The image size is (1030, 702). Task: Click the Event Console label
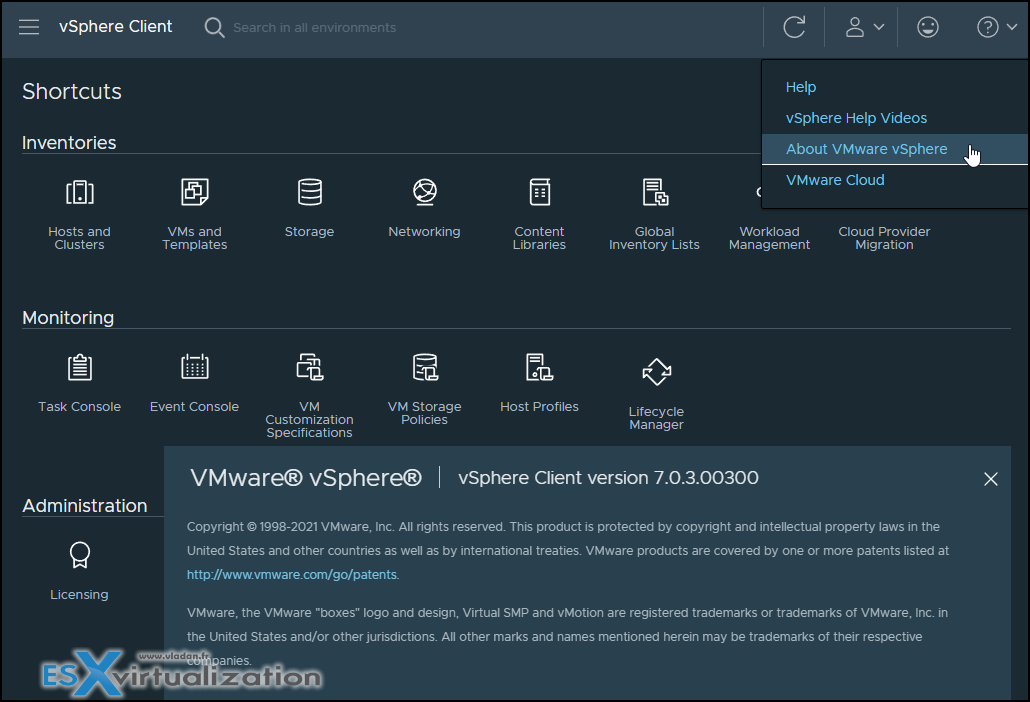(194, 406)
